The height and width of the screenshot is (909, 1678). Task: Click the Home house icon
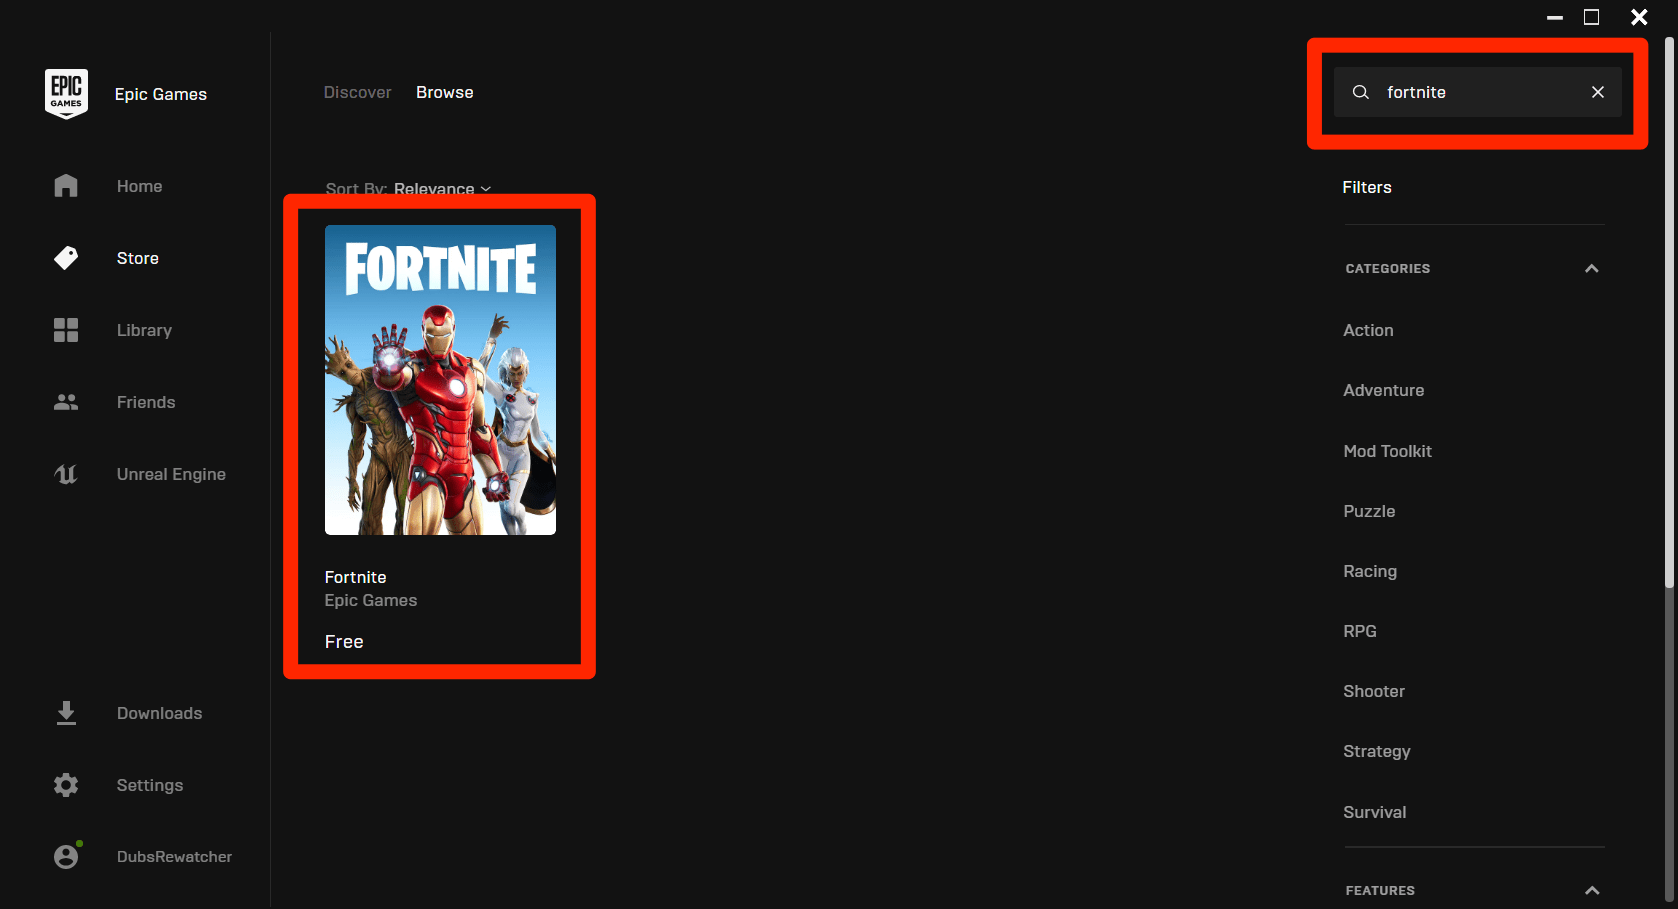tap(66, 186)
